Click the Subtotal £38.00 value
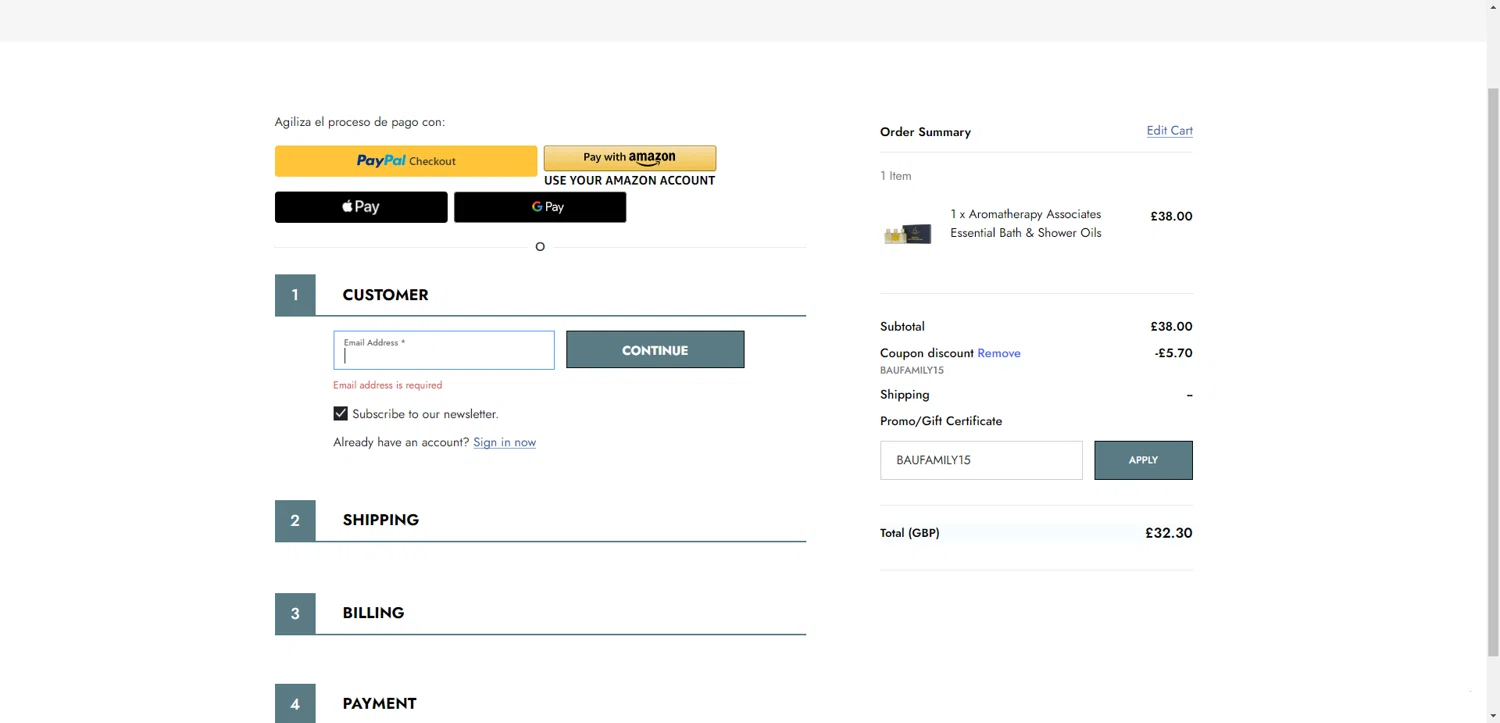The width and height of the screenshot is (1500, 723). tap(1171, 327)
